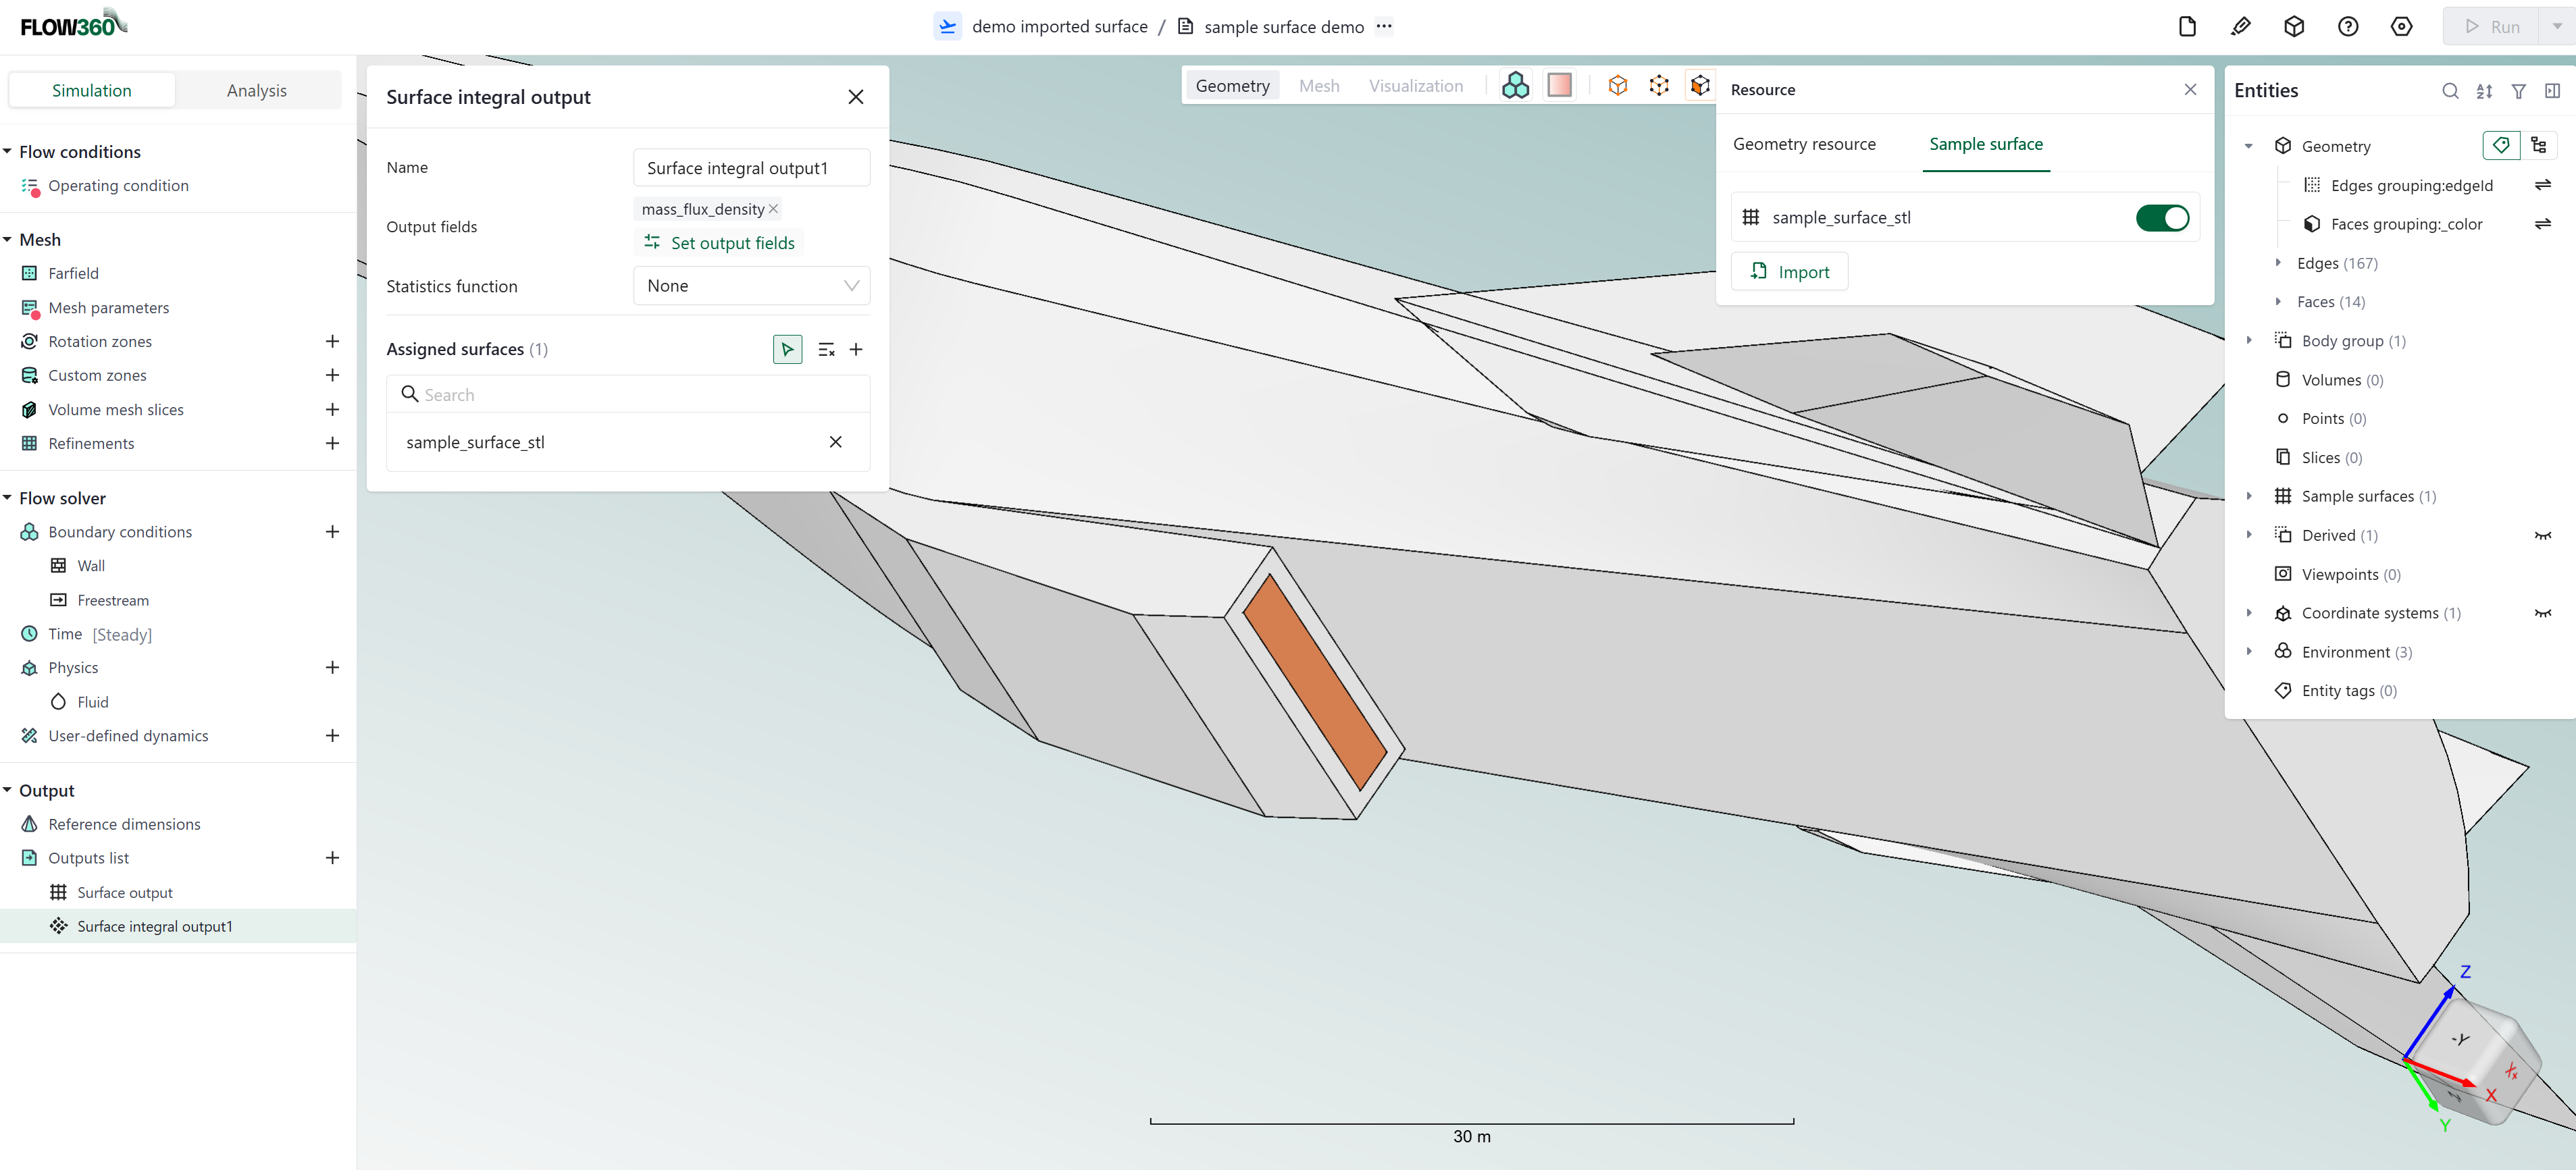Click the color gradient legend swatch in viewport toolbar
The width and height of the screenshot is (2576, 1170).
1560,85
